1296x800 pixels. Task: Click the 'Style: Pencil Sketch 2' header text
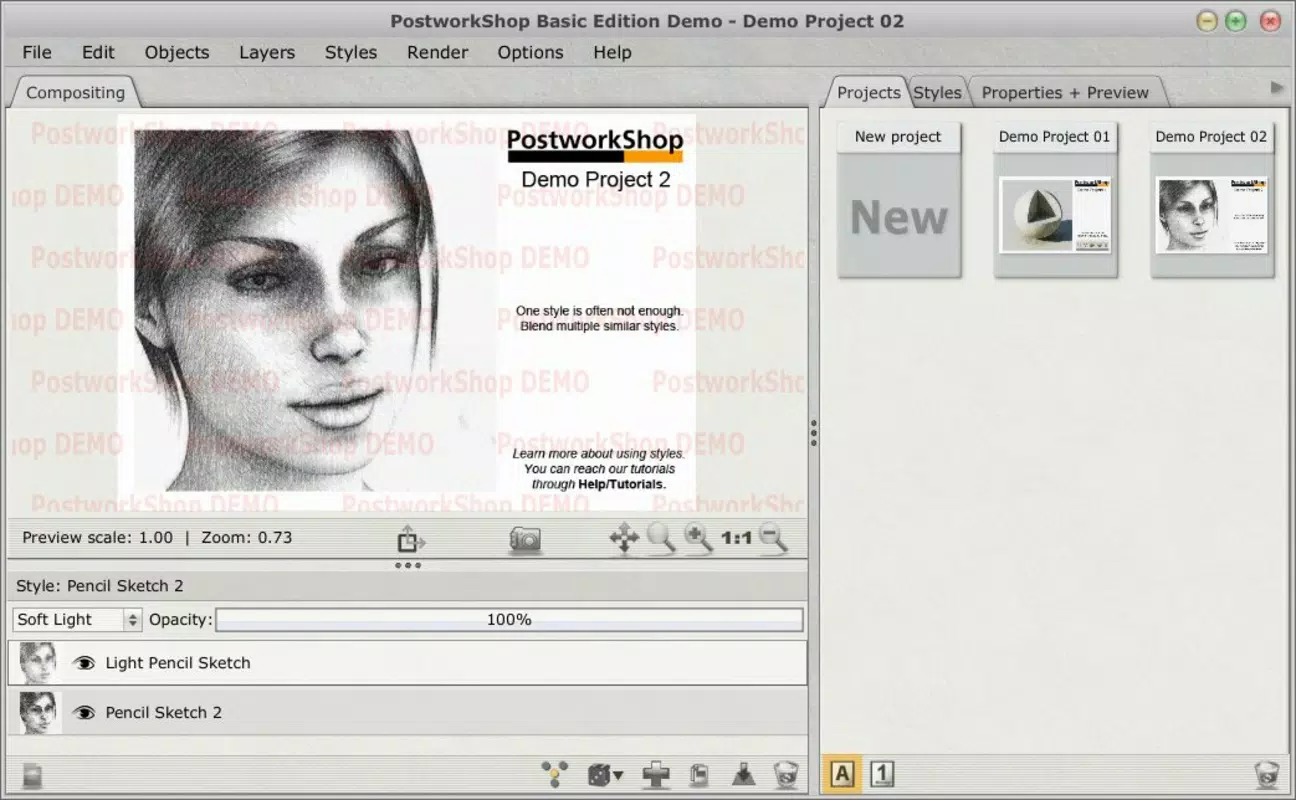[100, 586]
